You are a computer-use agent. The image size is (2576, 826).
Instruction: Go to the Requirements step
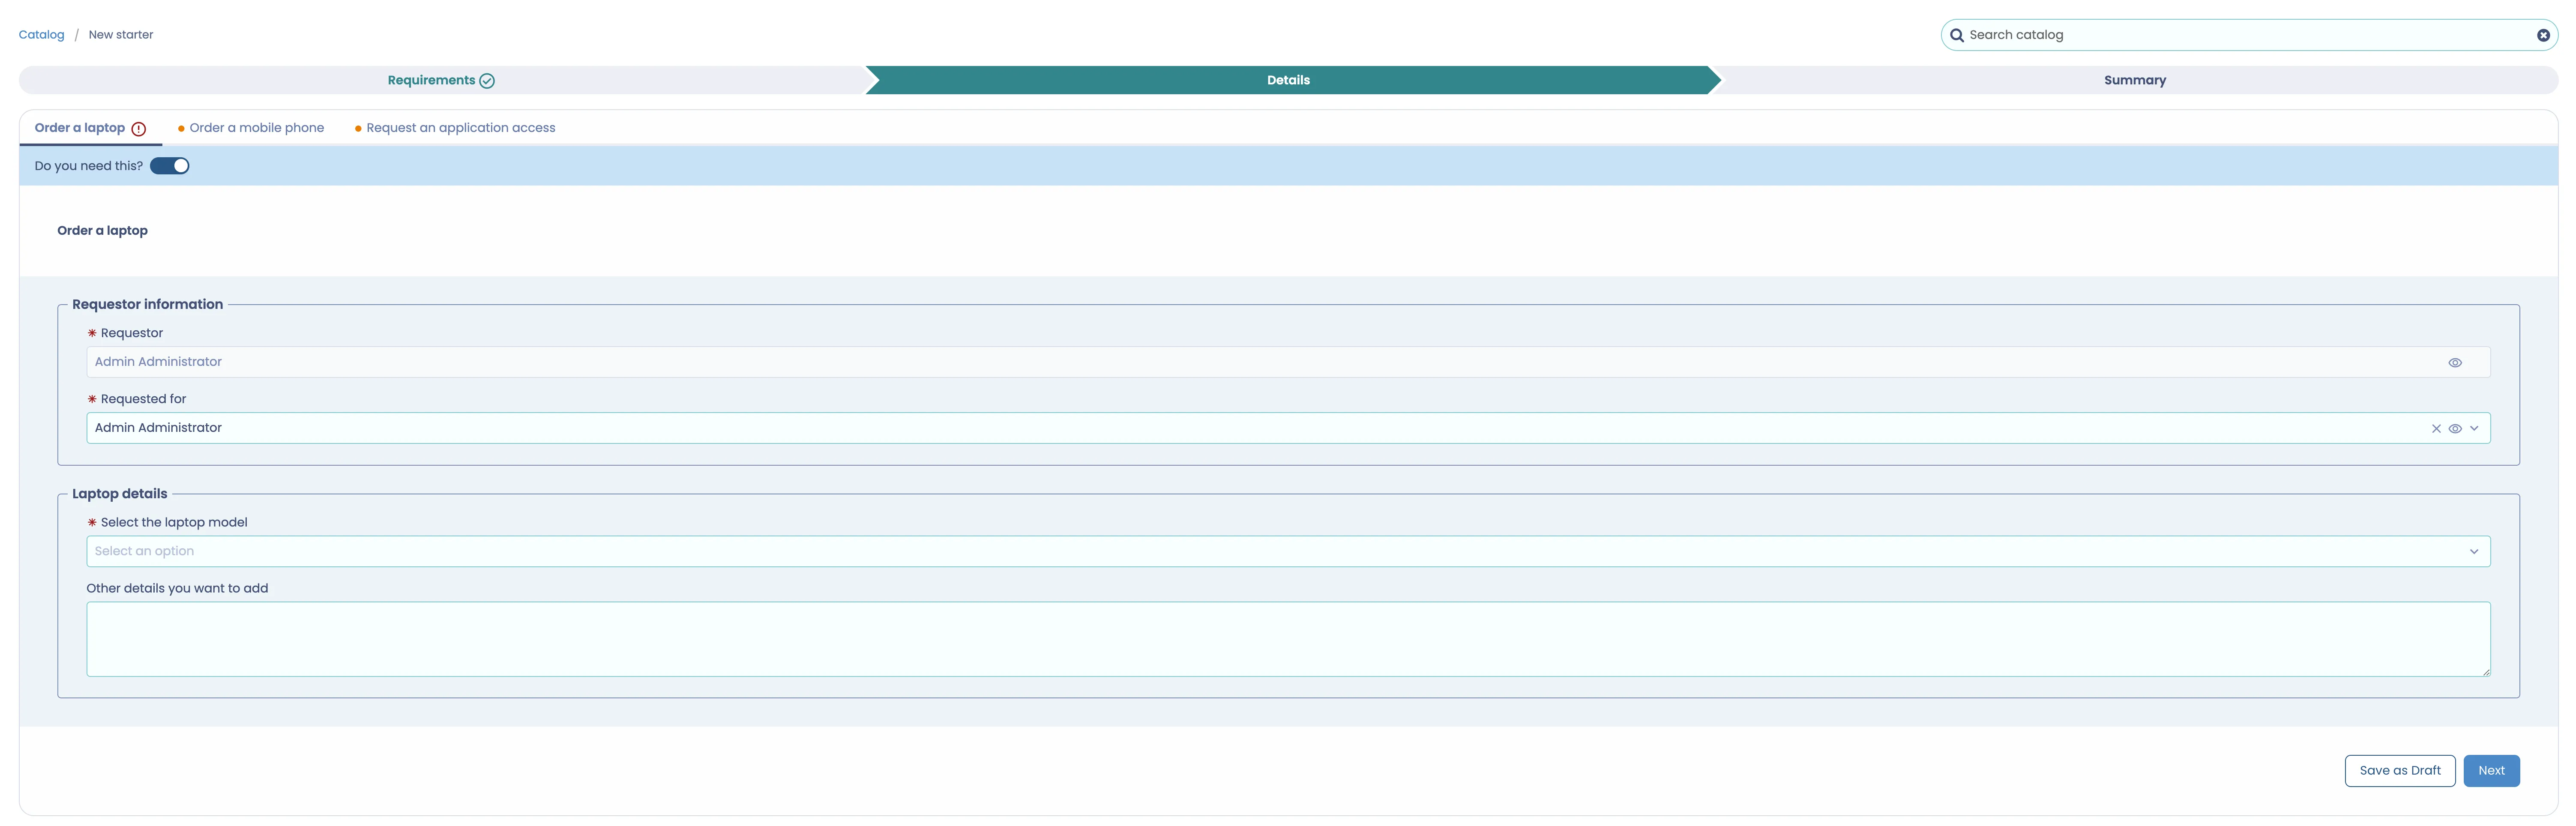click(441, 80)
